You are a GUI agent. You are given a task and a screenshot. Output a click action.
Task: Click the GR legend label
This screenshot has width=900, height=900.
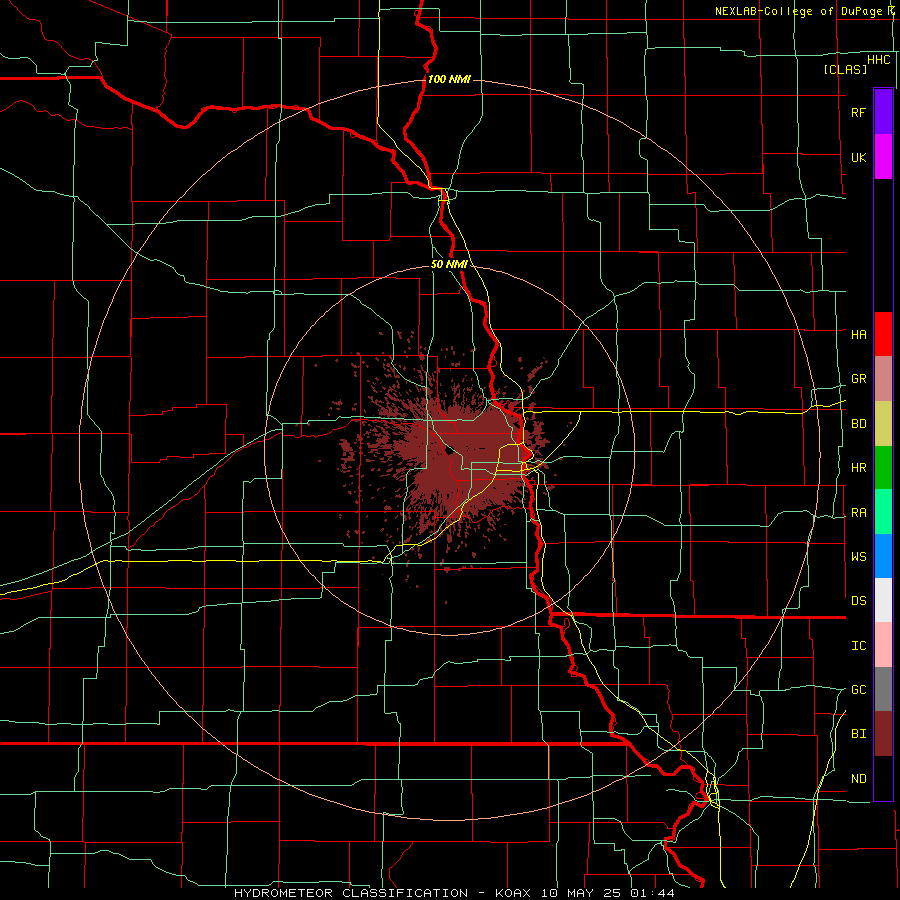pyautogui.click(x=858, y=379)
